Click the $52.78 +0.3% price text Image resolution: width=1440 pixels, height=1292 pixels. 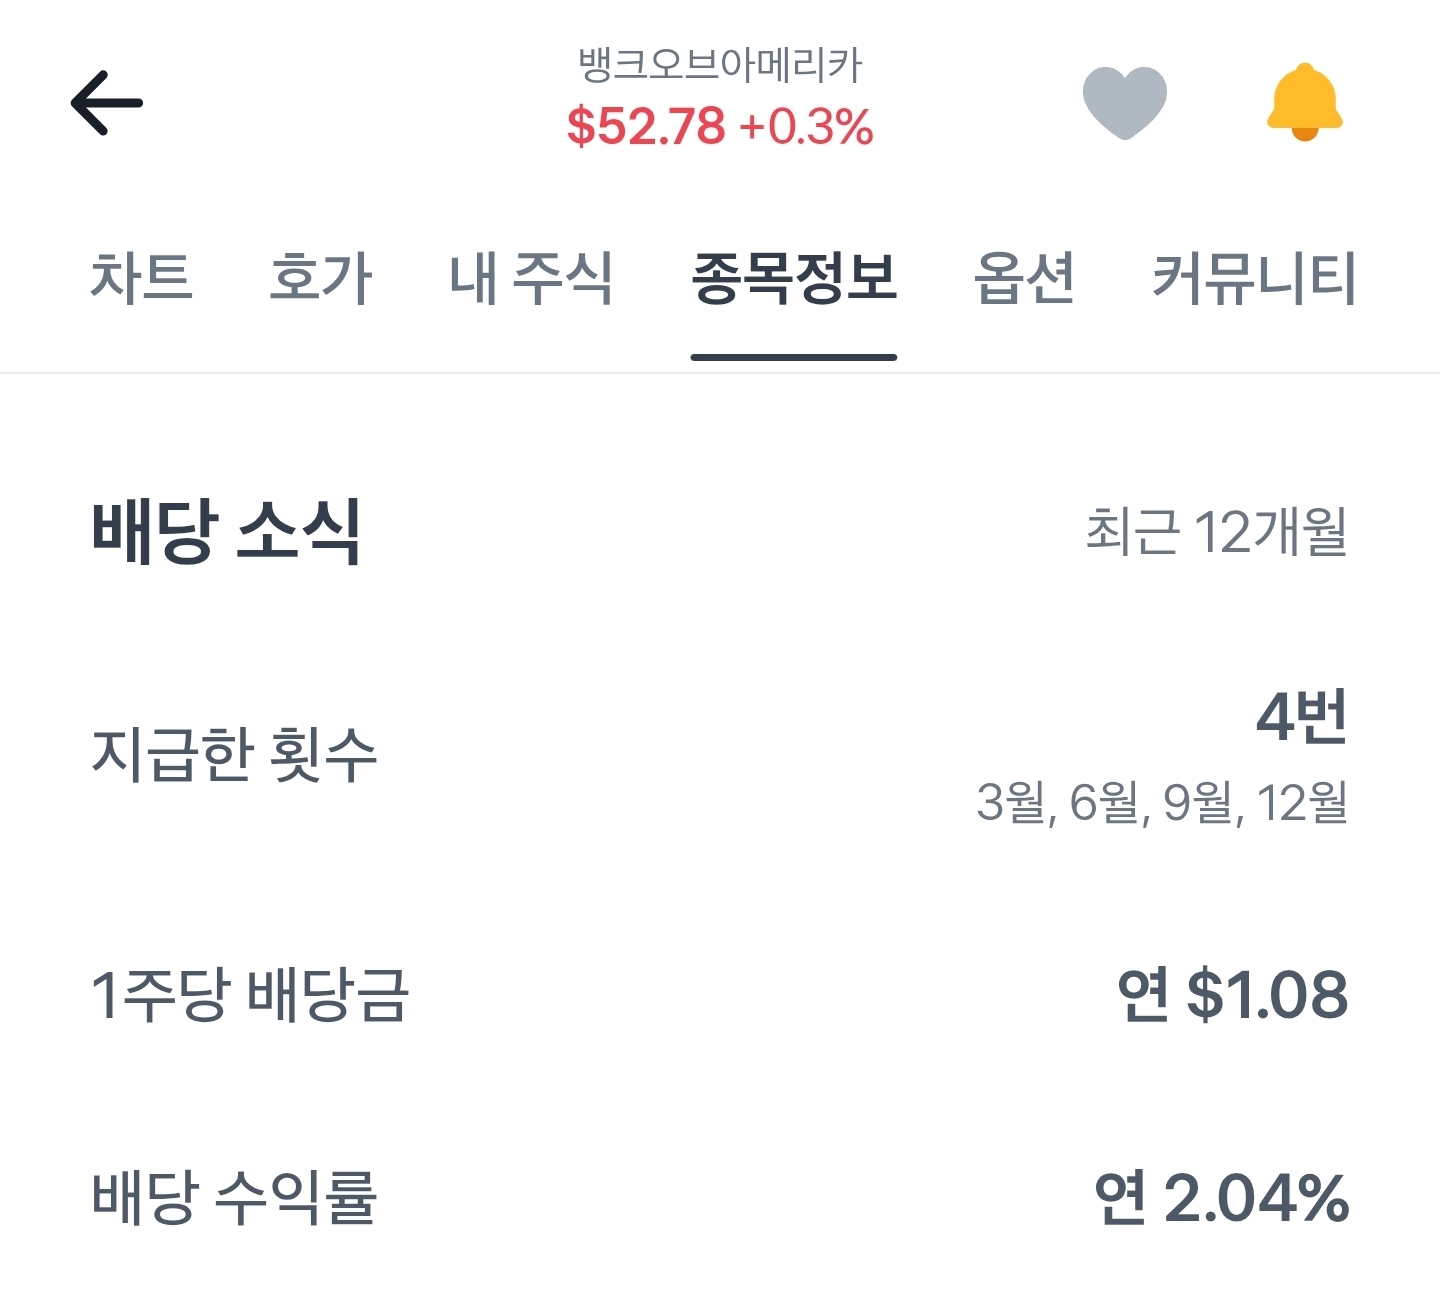720,127
